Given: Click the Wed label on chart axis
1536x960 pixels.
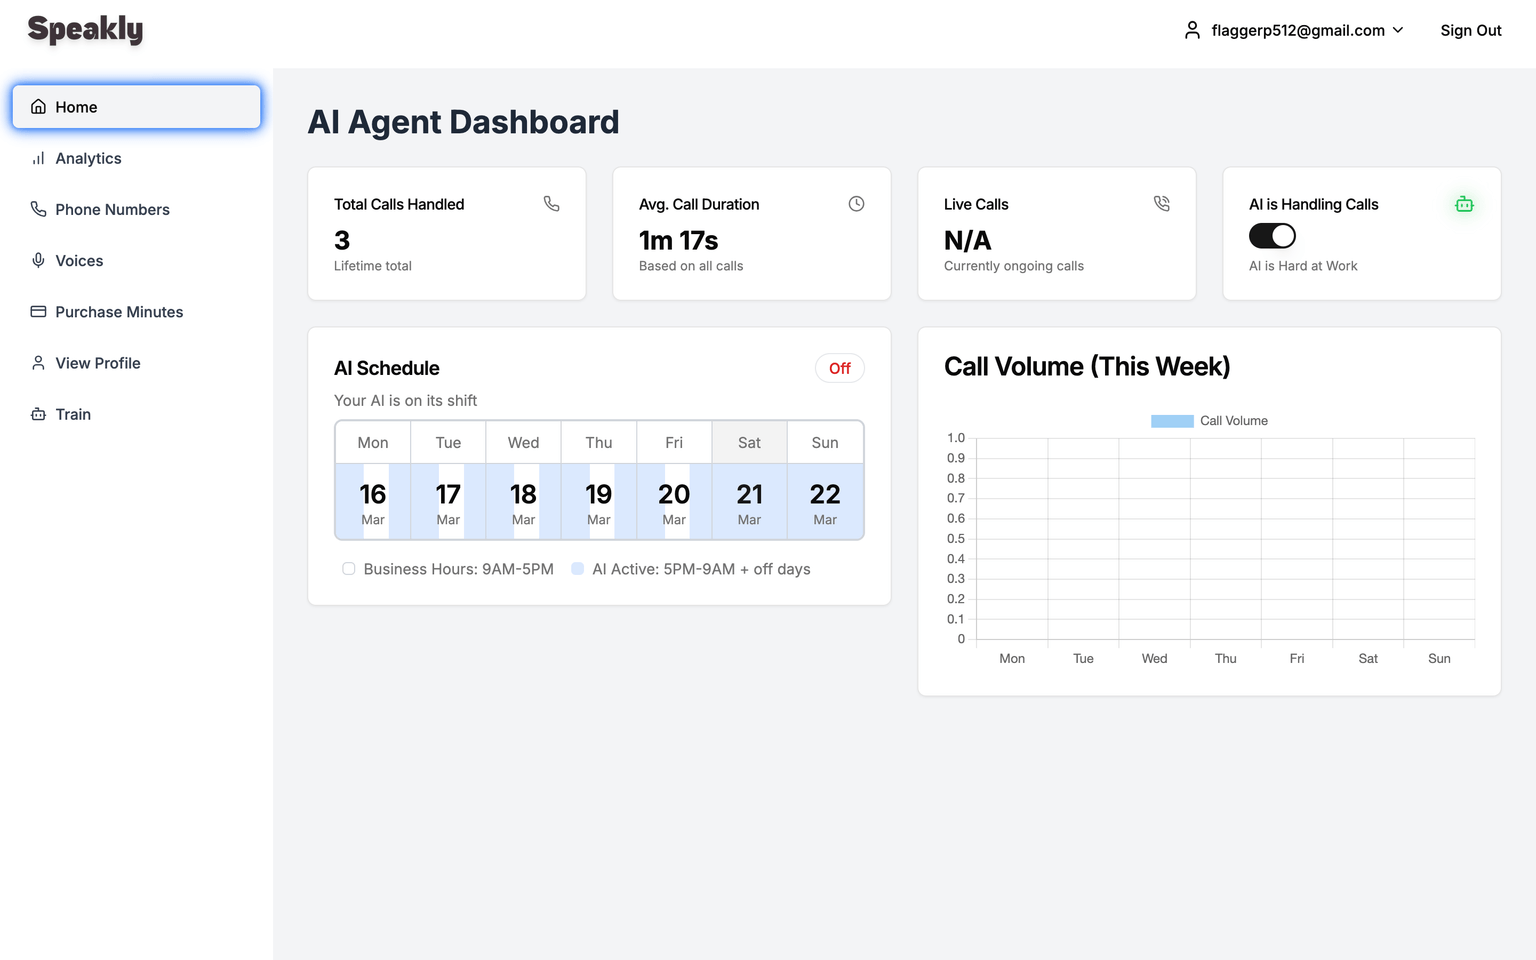Looking at the screenshot, I should 1154,659.
